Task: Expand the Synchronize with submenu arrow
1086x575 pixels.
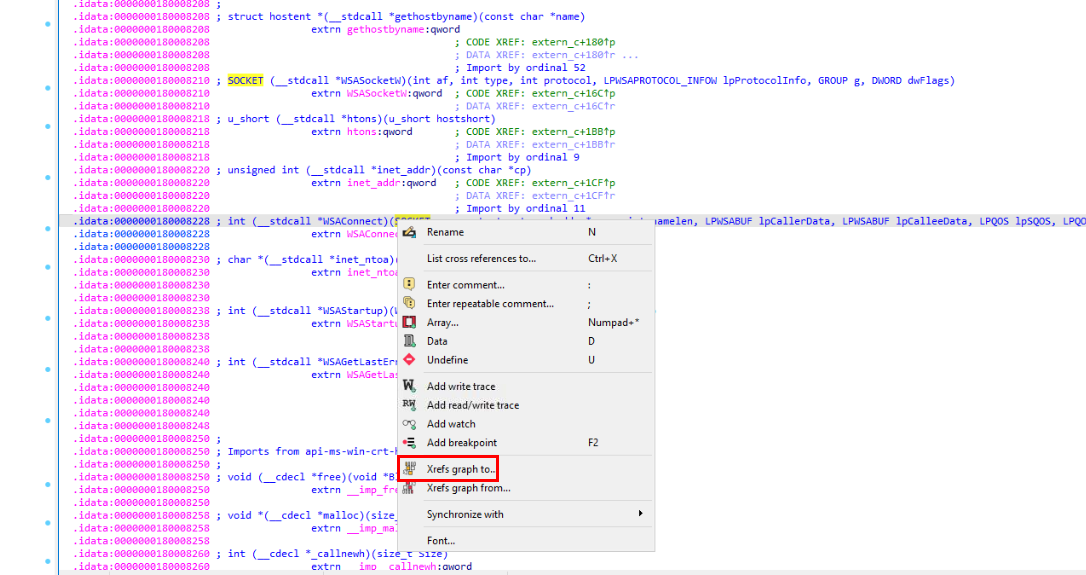Action: pyautogui.click(x=640, y=514)
